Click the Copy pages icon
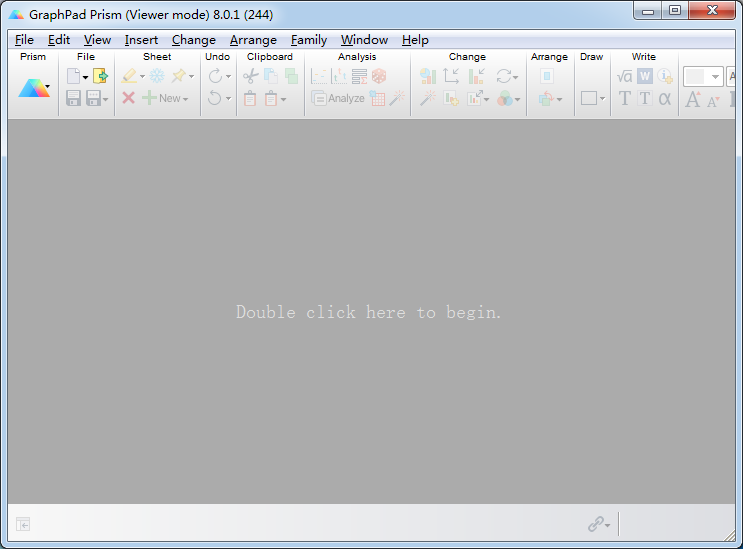Screen dimensions: 743x549 point(271,76)
